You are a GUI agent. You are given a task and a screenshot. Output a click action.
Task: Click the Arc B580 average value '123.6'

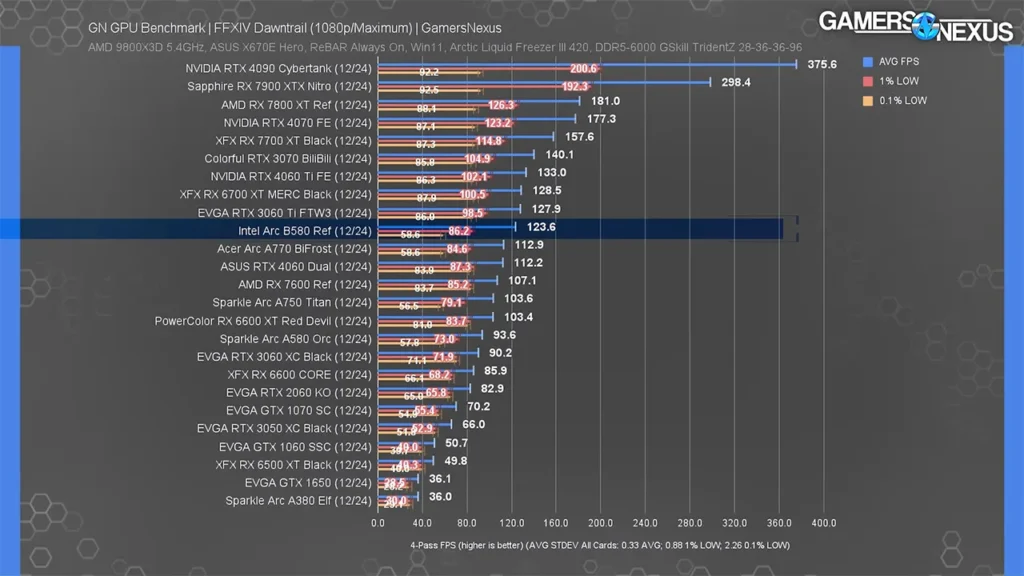pos(541,227)
